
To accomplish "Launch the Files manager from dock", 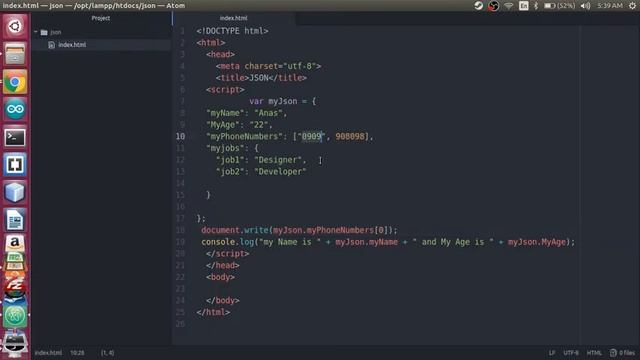I will pos(15,54).
